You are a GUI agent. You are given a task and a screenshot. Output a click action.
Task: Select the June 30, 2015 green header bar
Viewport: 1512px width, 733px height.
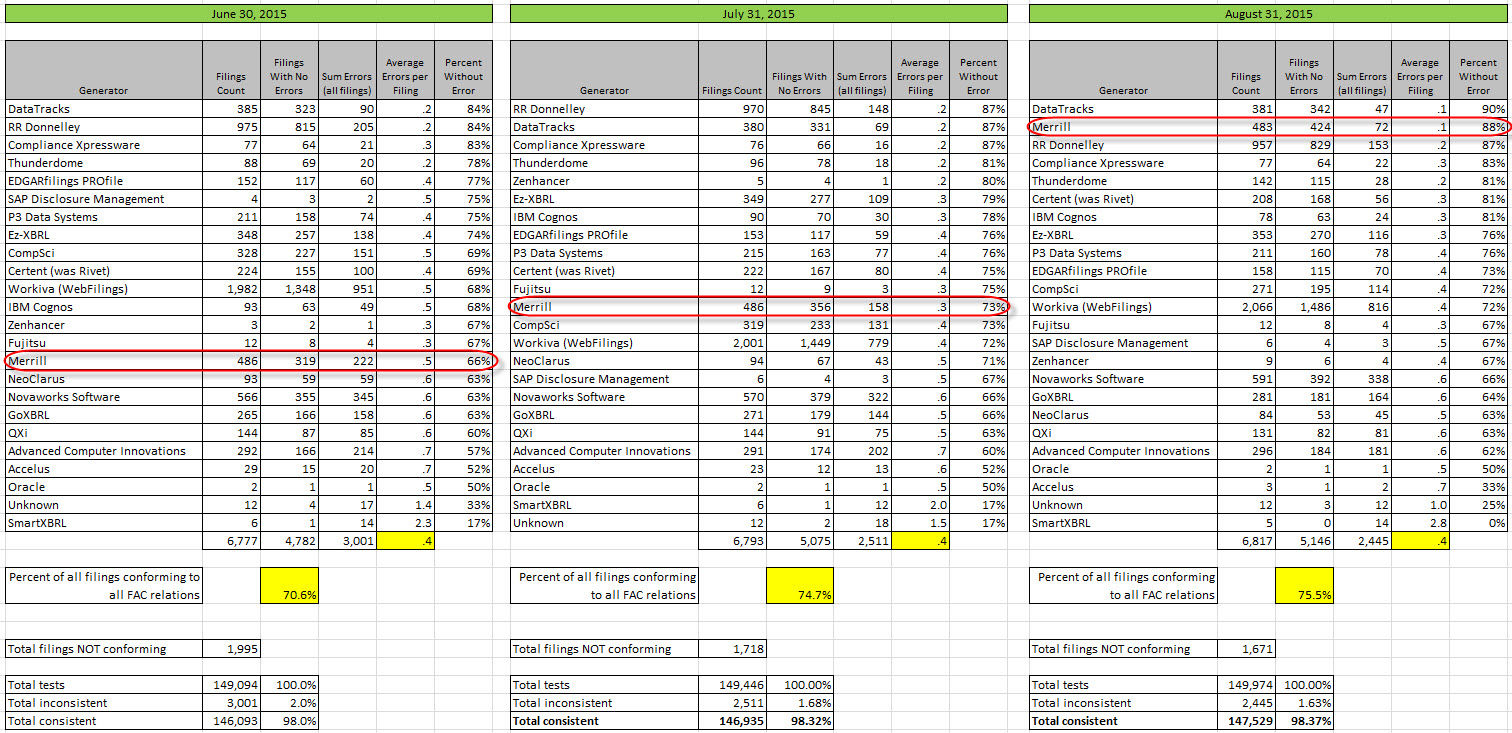249,14
